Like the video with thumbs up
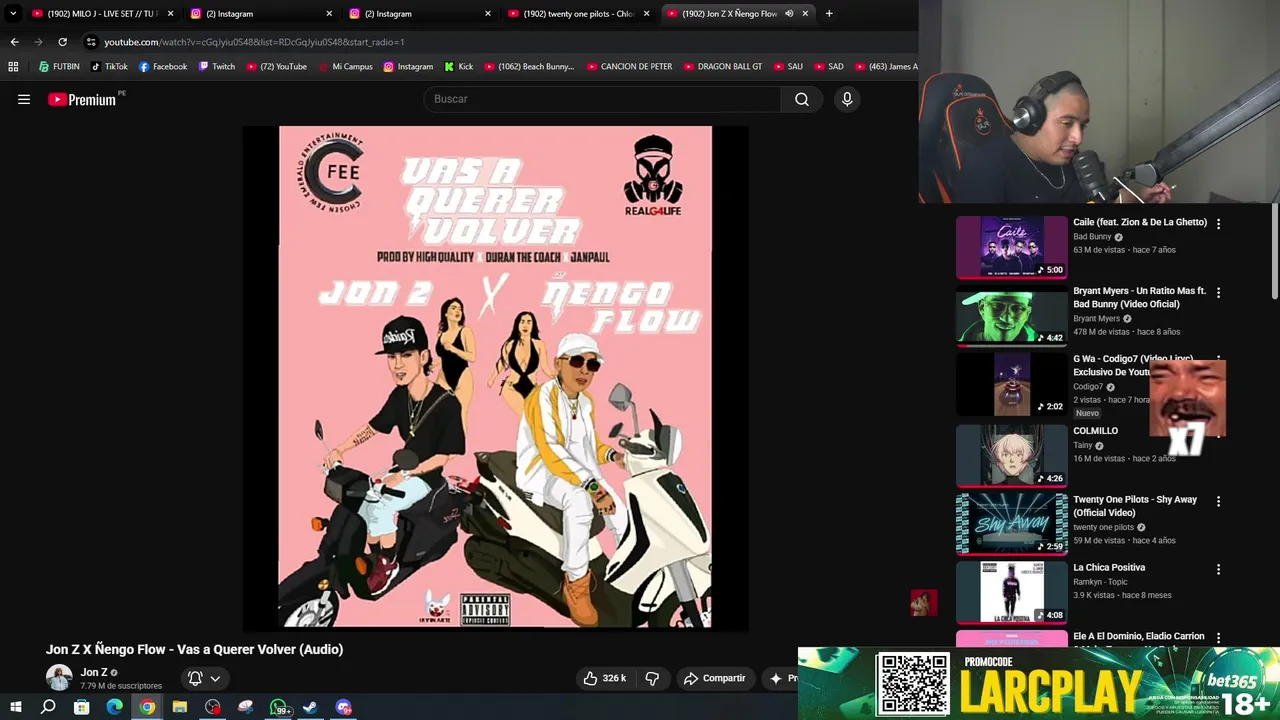1280x720 pixels. point(605,678)
